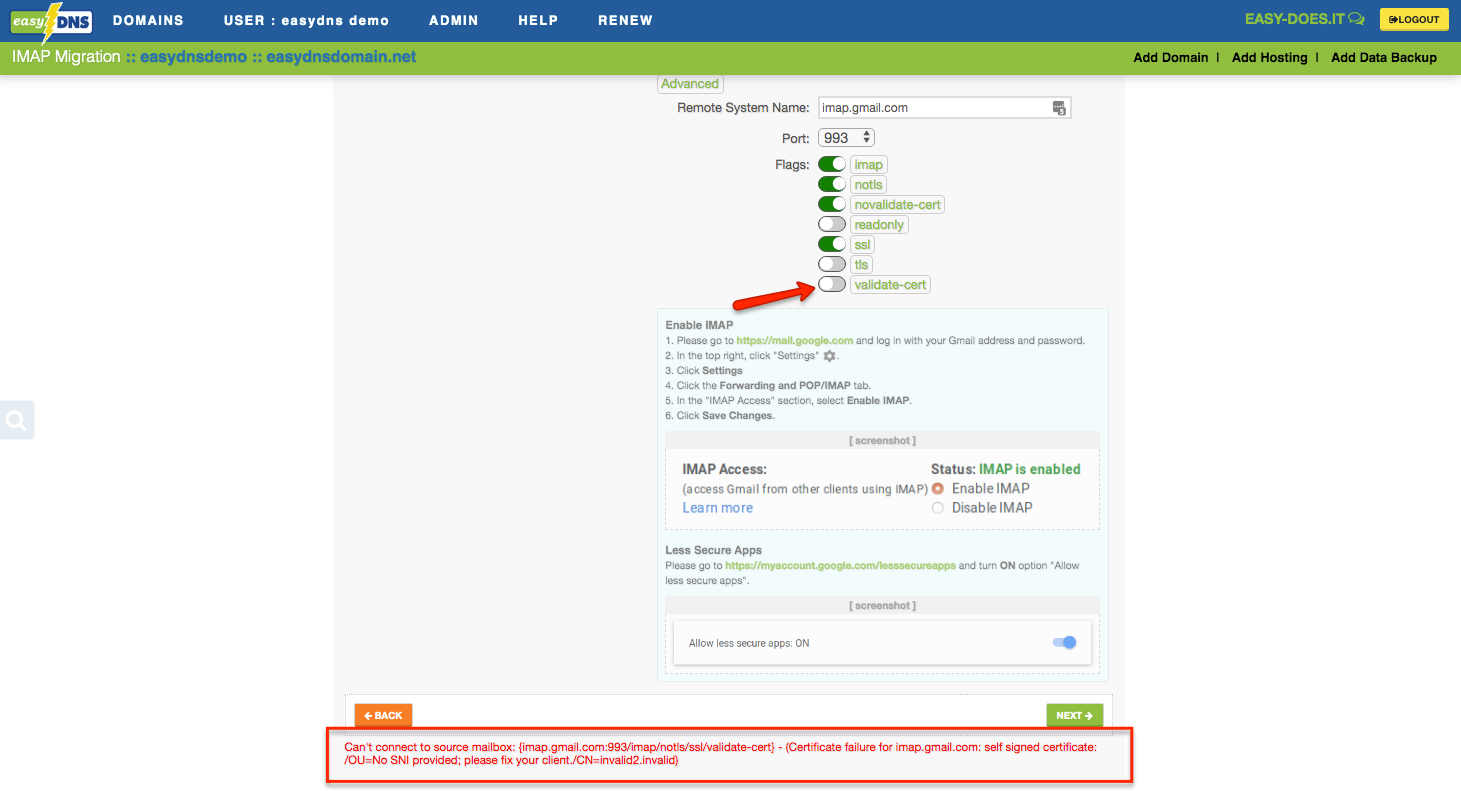Open the DOMAINS menu
The image size is (1461, 791).
(x=148, y=20)
